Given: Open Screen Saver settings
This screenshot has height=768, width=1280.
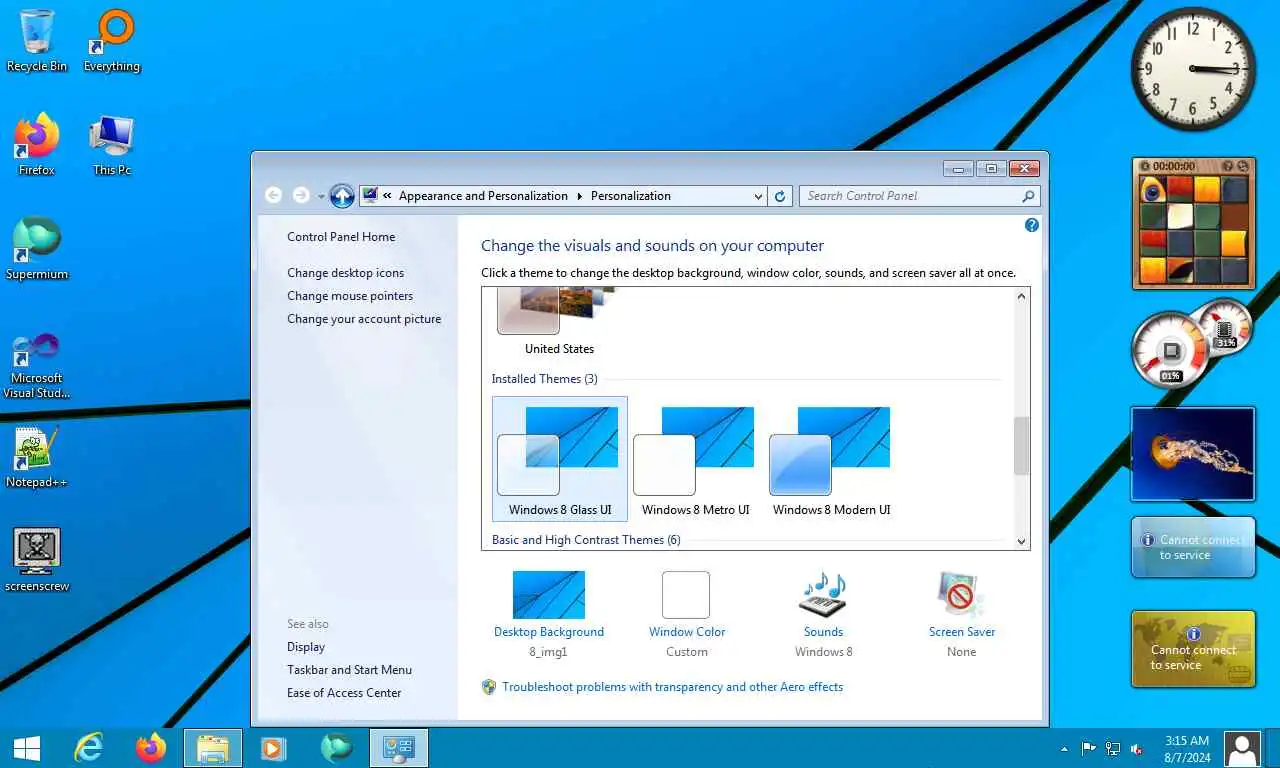Looking at the screenshot, I should [961, 613].
